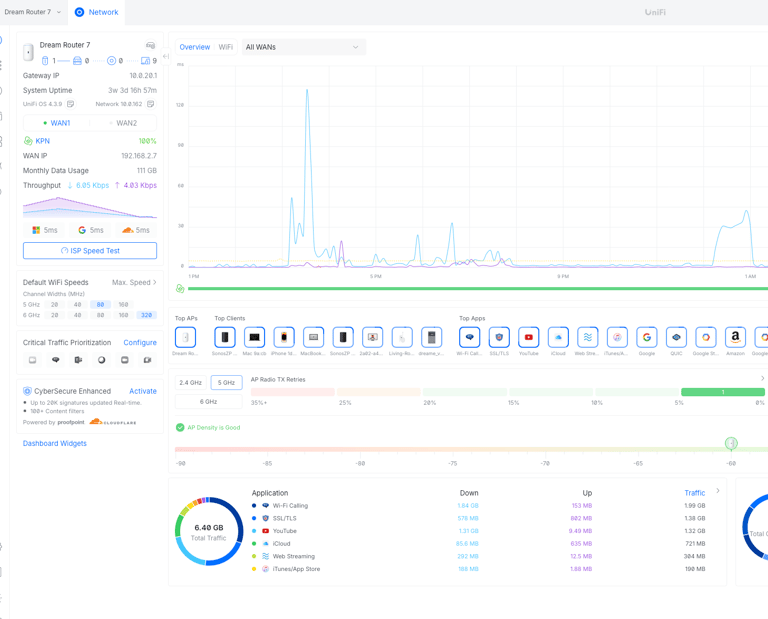Viewport: 768px width, 619px height.
Task: Expand Max. Speed WiFi settings chevron
Action: coord(155,282)
